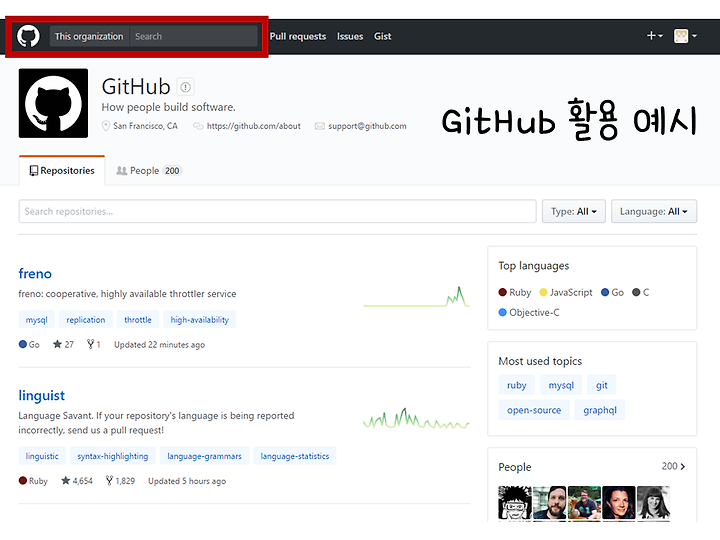Image resolution: width=720 pixels, height=540 pixels.
Task: Click the support@github.com email link
Action: click(367, 126)
